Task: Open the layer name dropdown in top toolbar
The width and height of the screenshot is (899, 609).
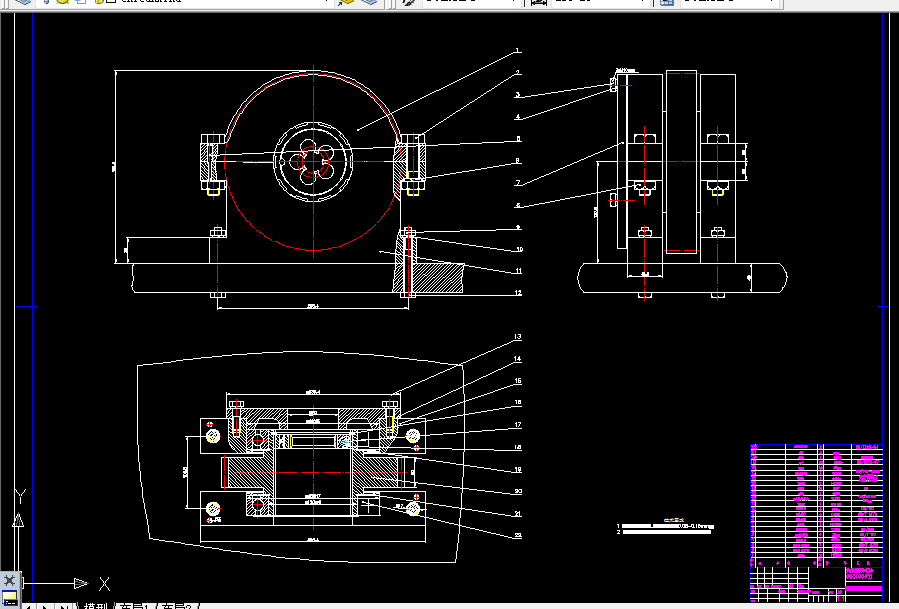Action: point(326,2)
